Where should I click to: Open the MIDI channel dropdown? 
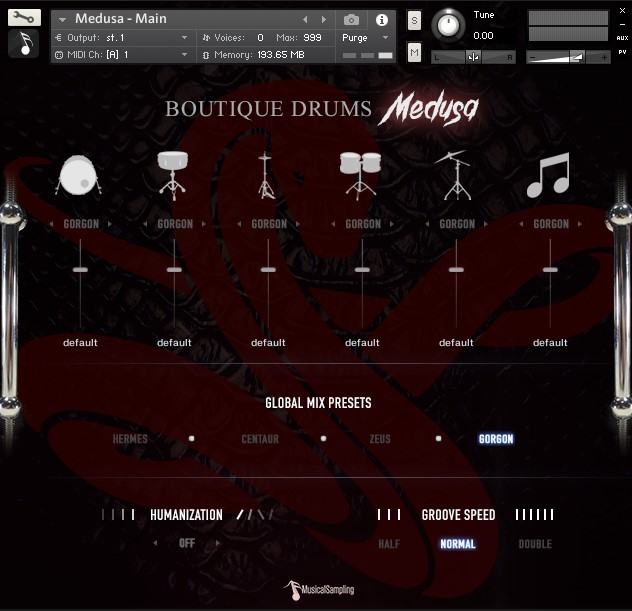coord(122,54)
